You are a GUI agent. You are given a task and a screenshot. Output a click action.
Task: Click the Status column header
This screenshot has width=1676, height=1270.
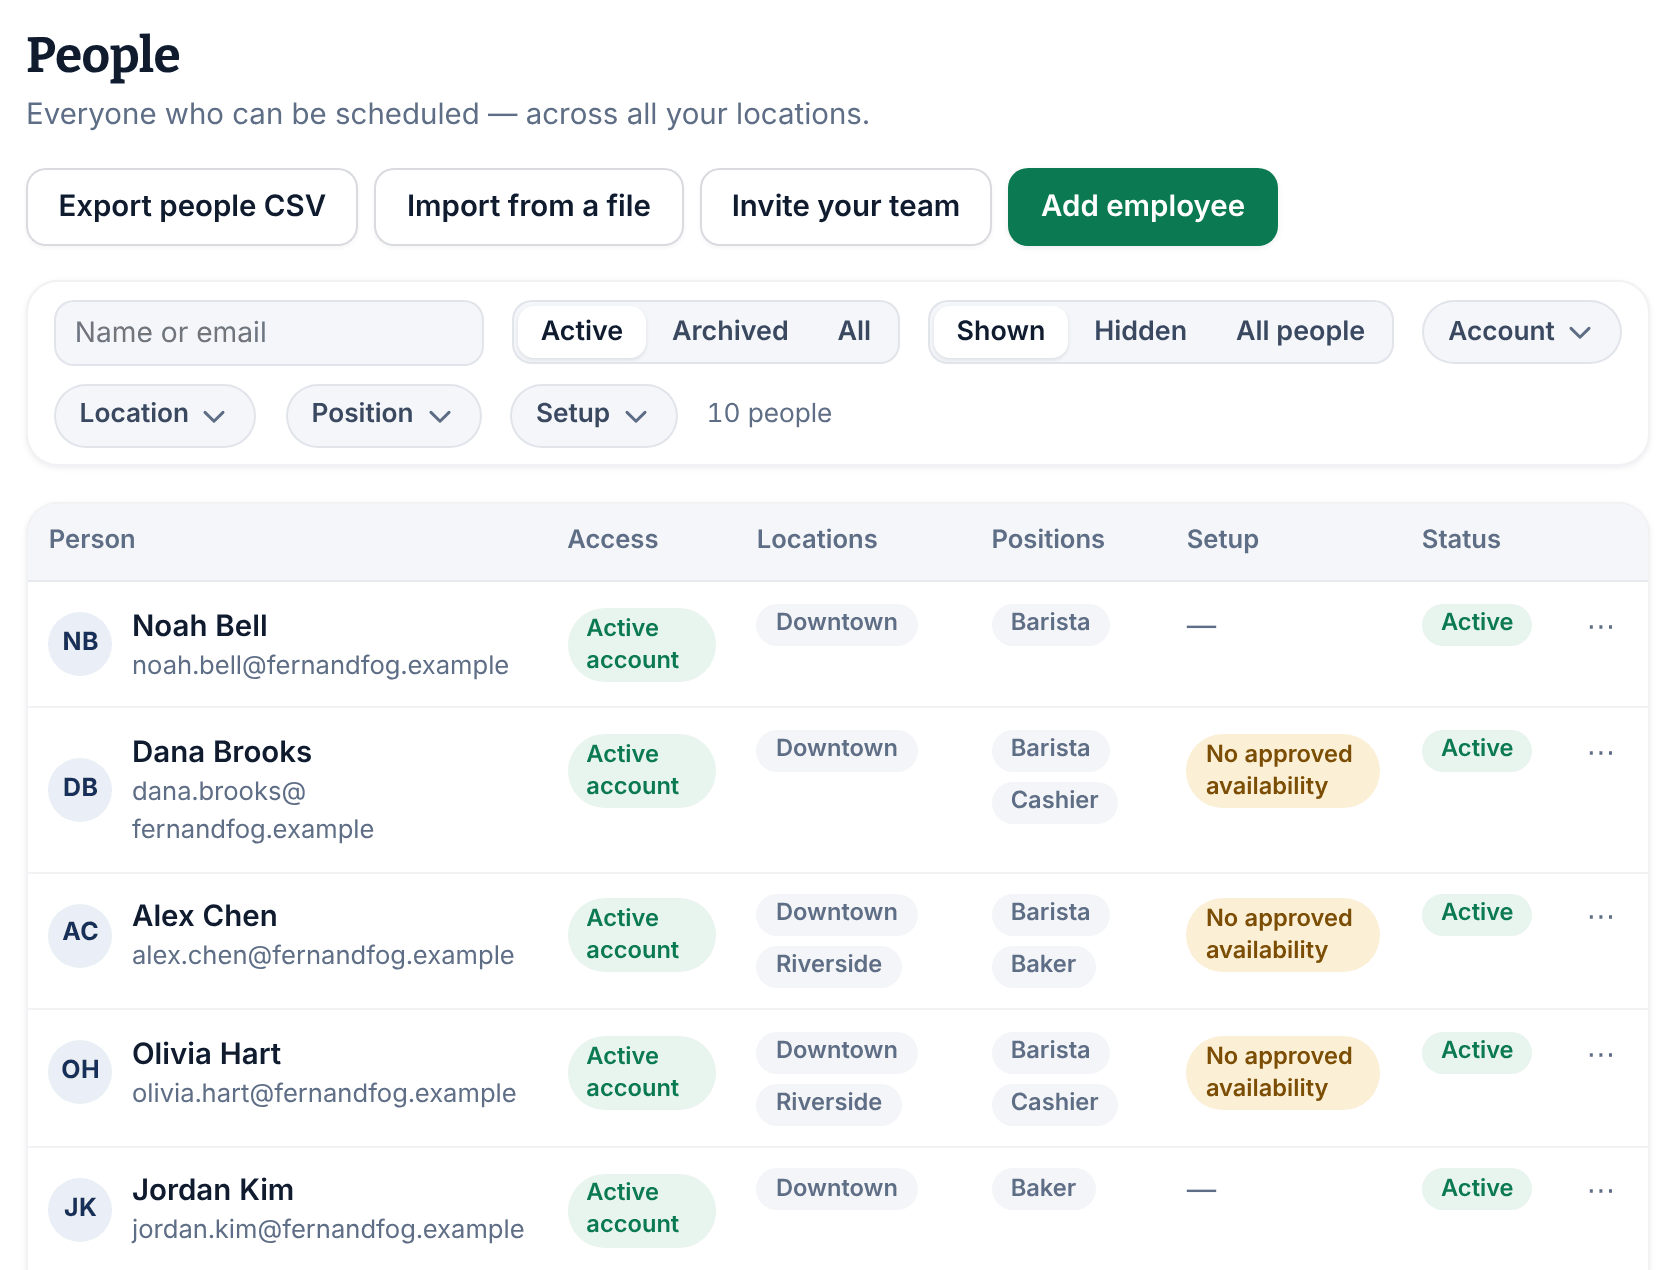1461,540
